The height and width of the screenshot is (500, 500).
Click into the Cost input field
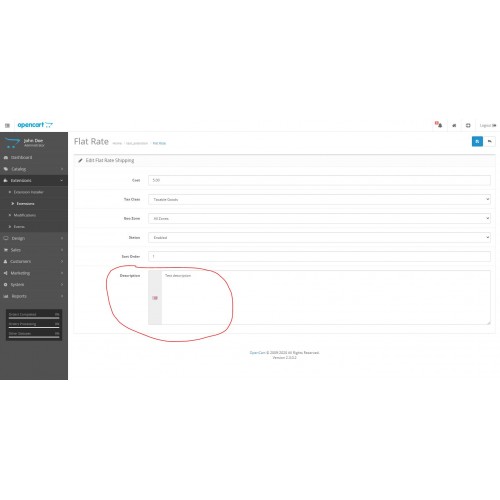[319, 180]
